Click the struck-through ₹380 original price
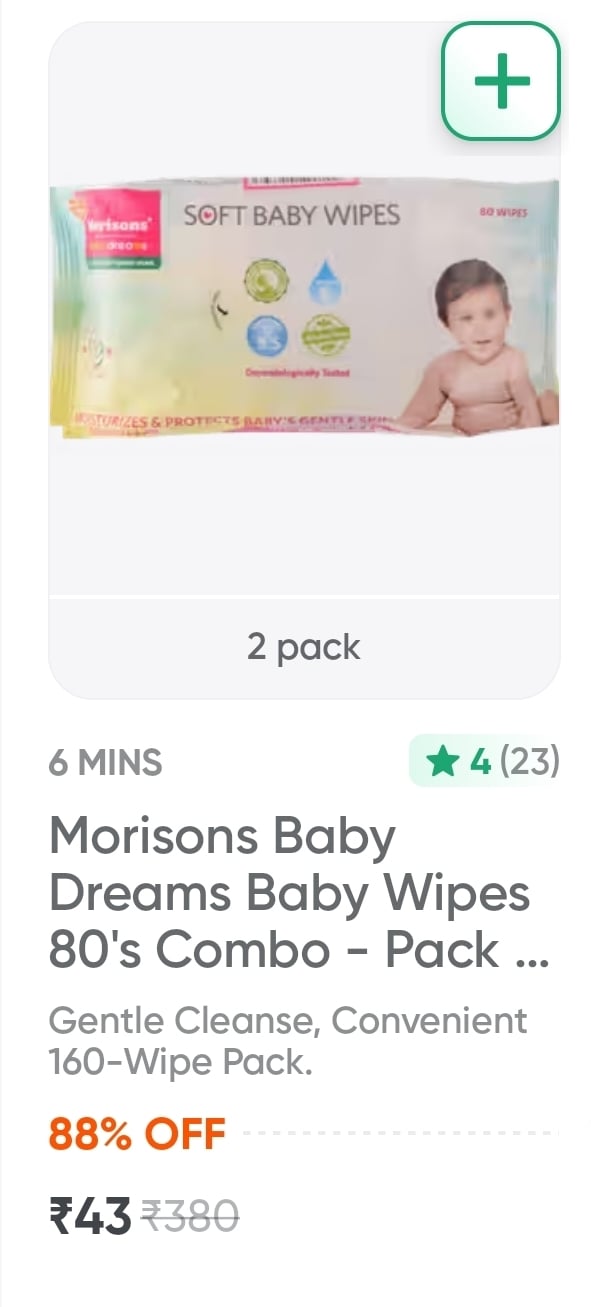The height and width of the screenshot is (1307, 591). coord(191,1217)
